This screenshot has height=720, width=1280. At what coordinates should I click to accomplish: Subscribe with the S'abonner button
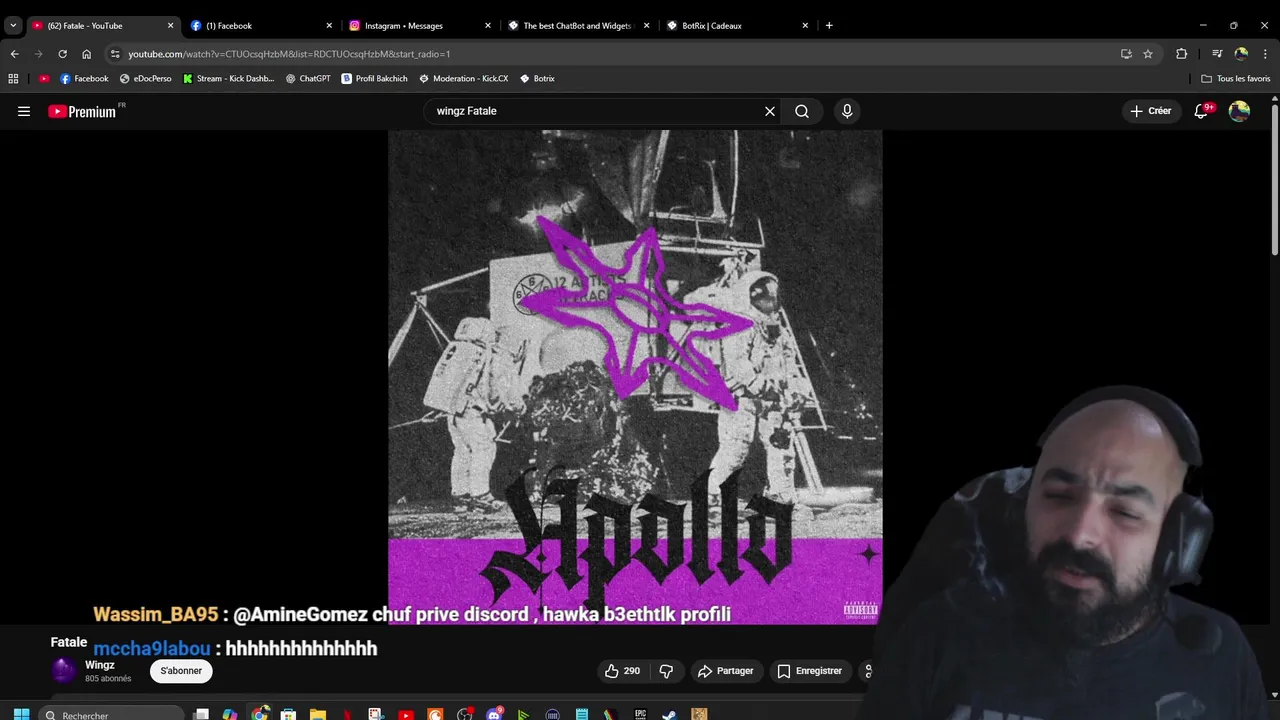pyautogui.click(x=181, y=671)
